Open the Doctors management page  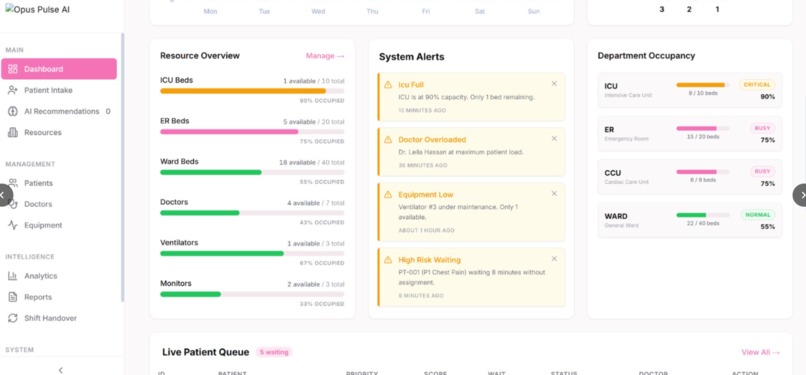59,204
